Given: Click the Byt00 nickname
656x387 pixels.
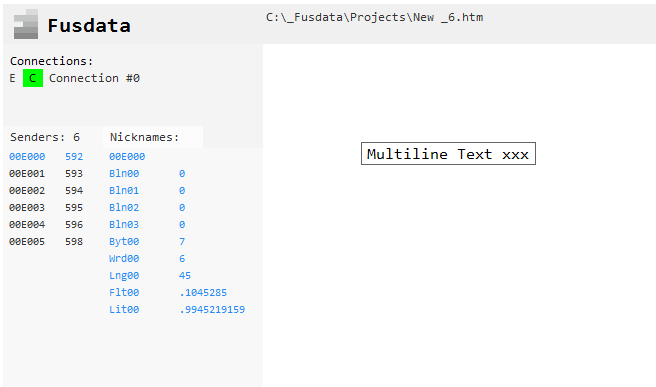Looking at the screenshot, I should coord(124,242).
